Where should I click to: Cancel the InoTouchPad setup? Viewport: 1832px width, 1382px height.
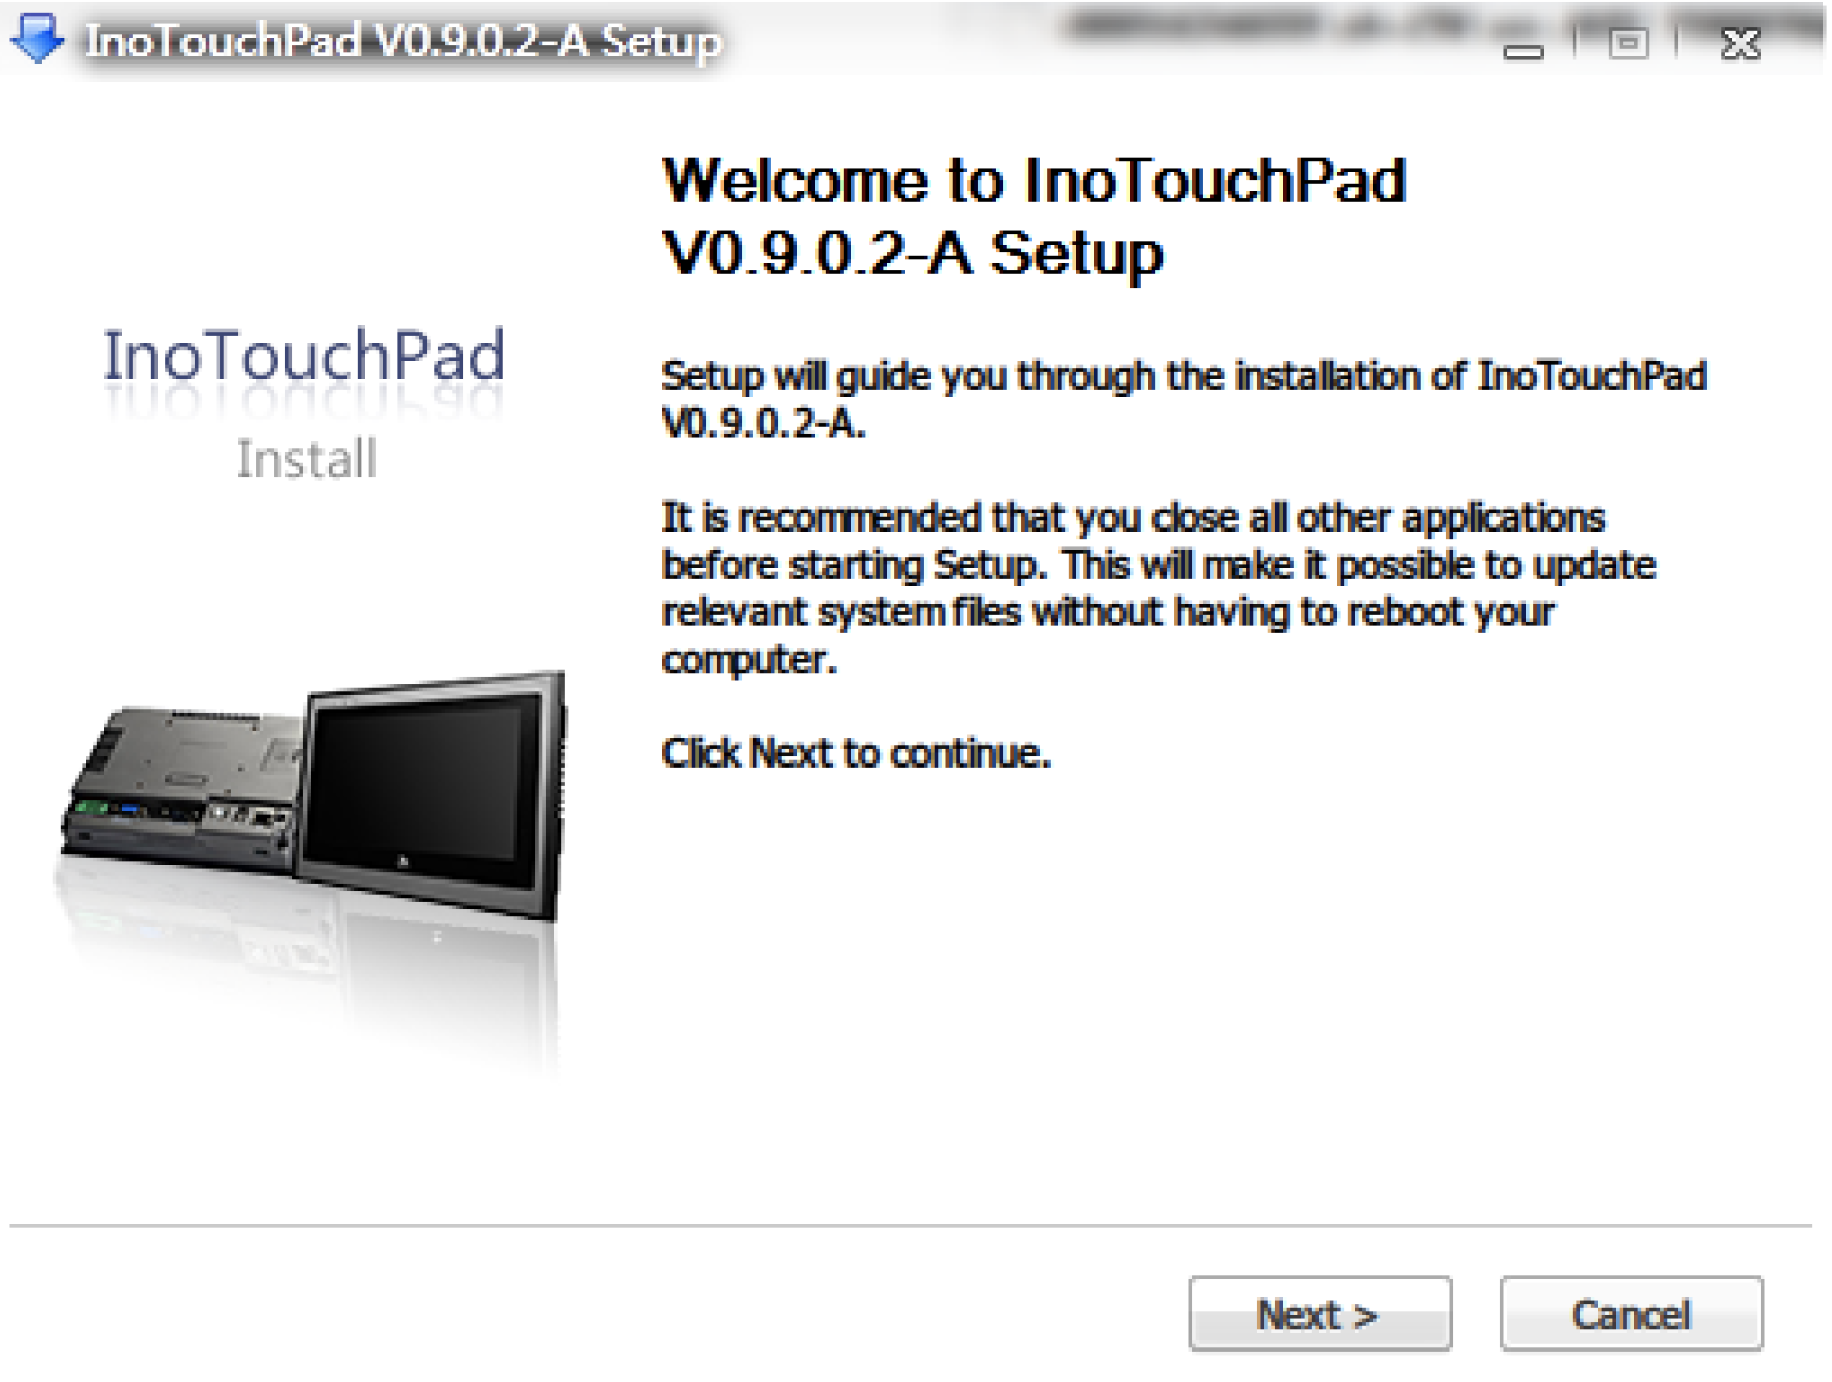pyautogui.click(x=1631, y=1314)
